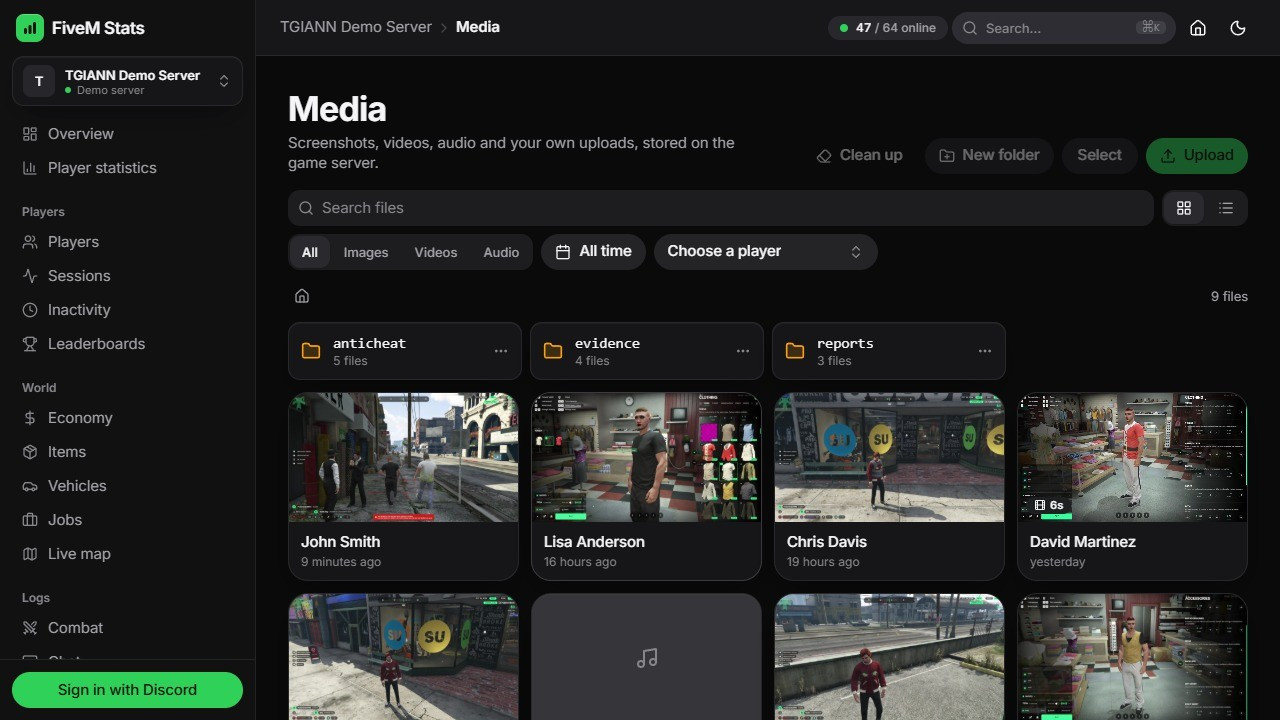Open the evidence folder
1280x720 pixels.
pyautogui.click(x=647, y=351)
